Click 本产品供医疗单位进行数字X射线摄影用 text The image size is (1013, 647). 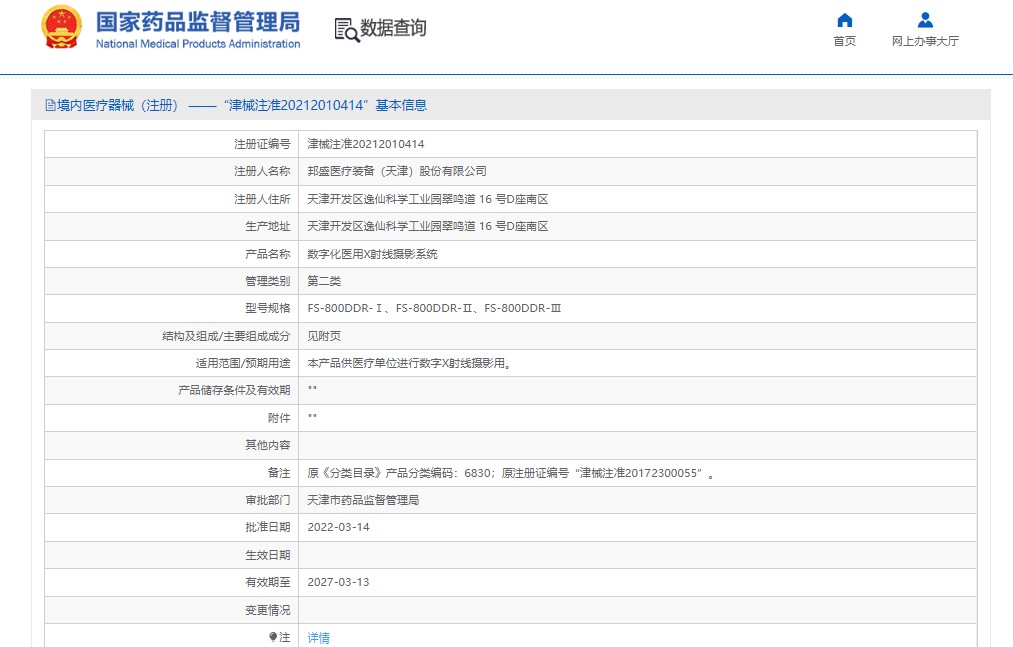(x=410, y=363)
